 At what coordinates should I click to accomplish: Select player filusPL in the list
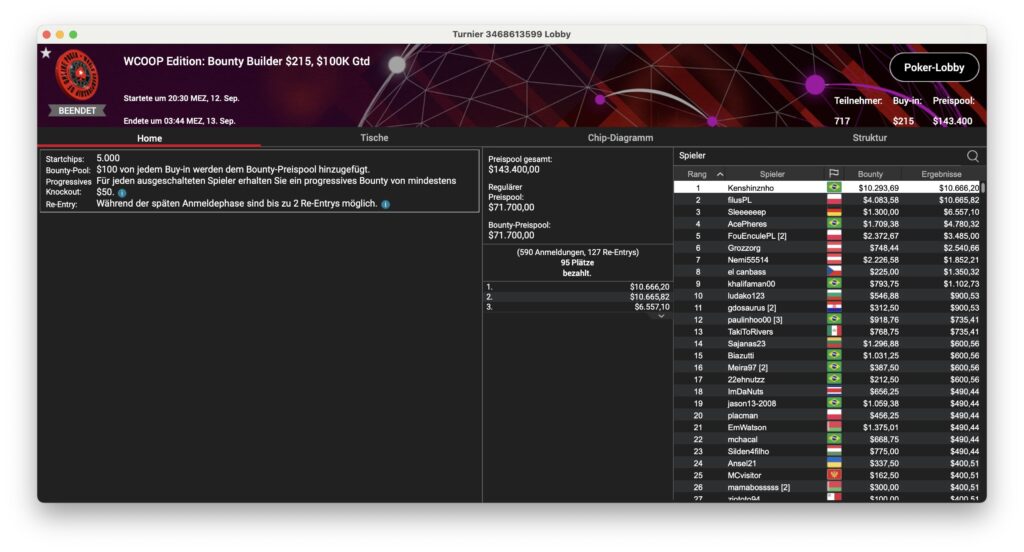click(x=740, y=200)
